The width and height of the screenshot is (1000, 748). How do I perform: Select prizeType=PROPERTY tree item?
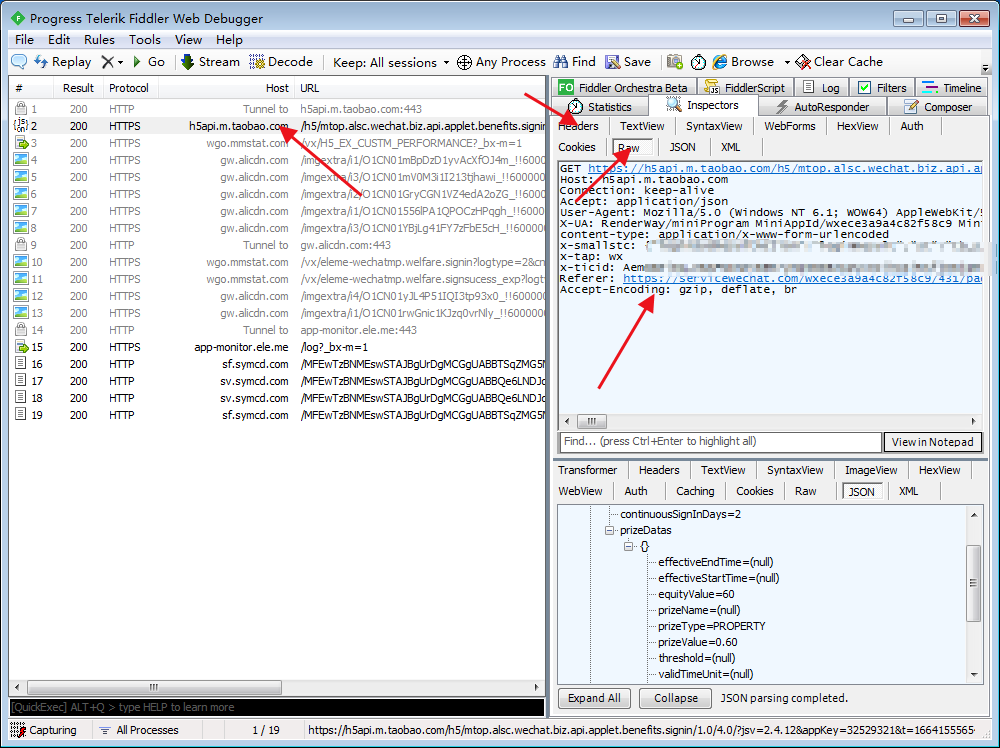tap(711, 626)
